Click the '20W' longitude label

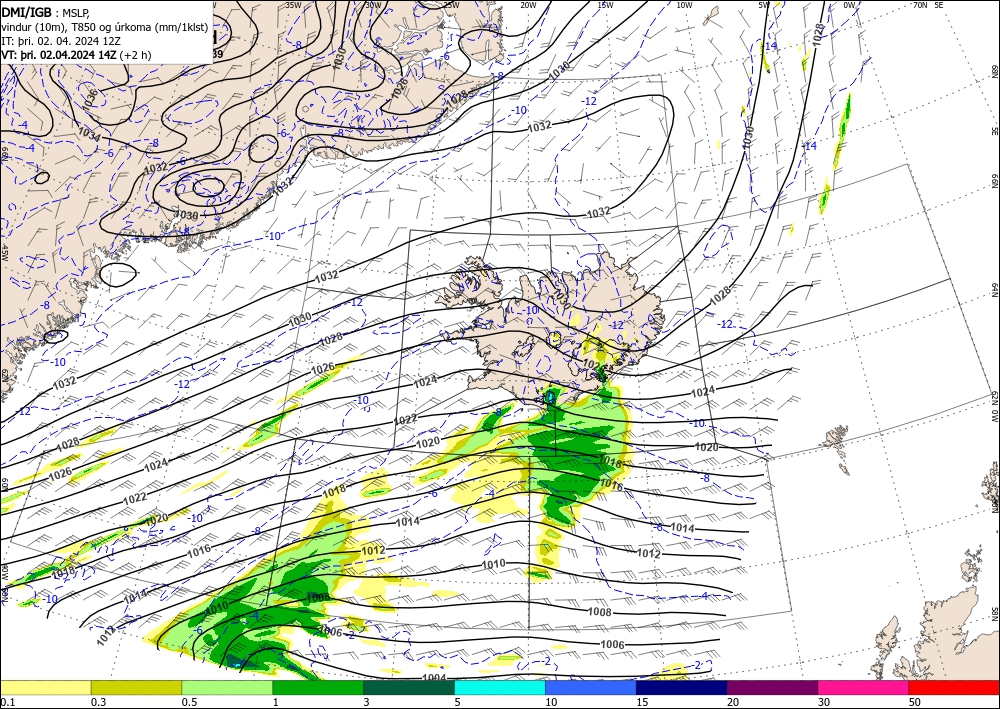point(528,5)
